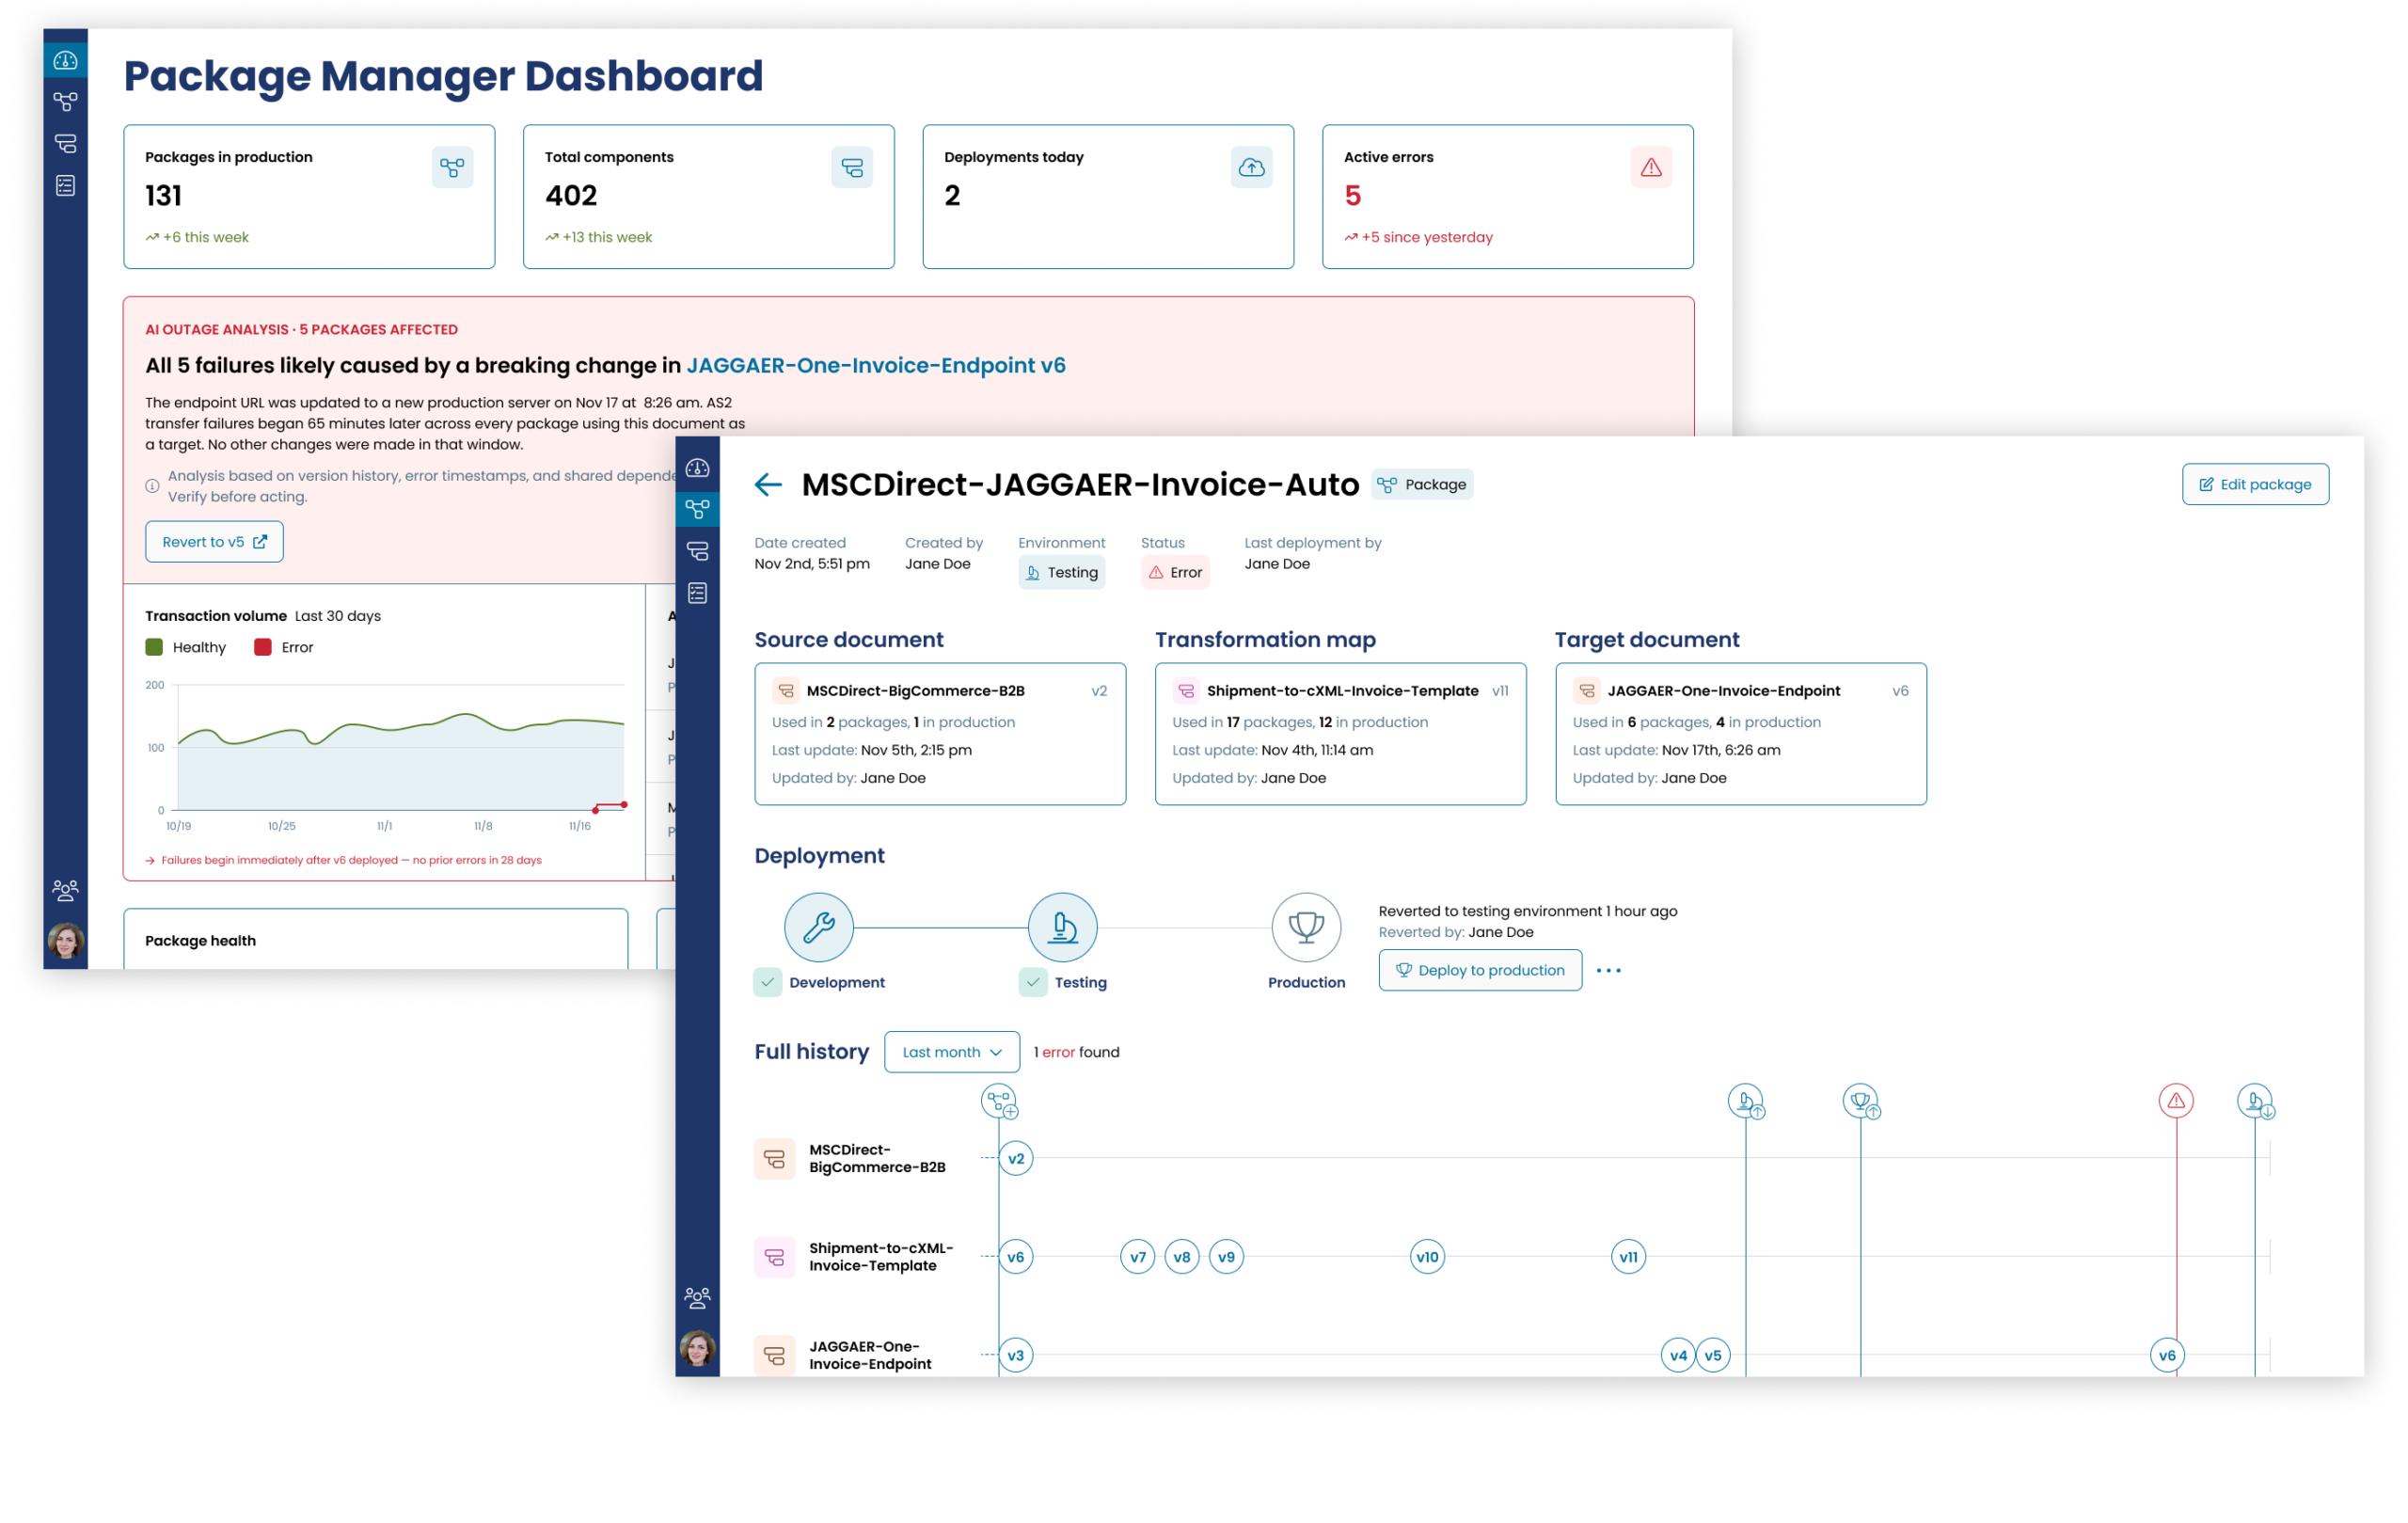
Task: Open the checklist icon in the package window sidebar
Action: [698, 594]
